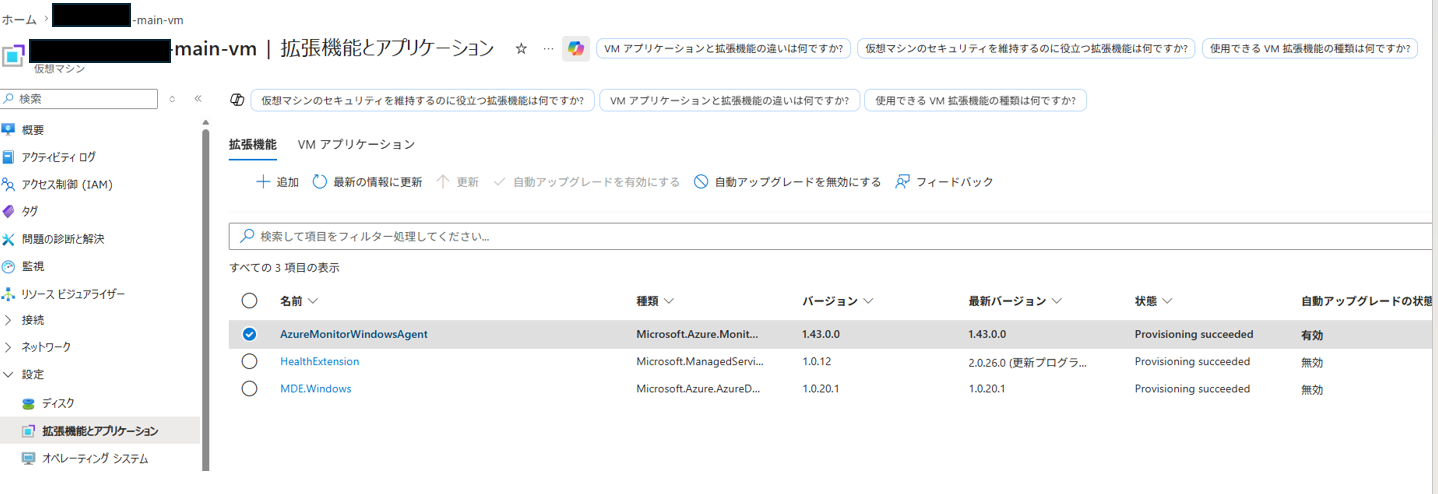Open the more options ellipsis by the title

548,48
